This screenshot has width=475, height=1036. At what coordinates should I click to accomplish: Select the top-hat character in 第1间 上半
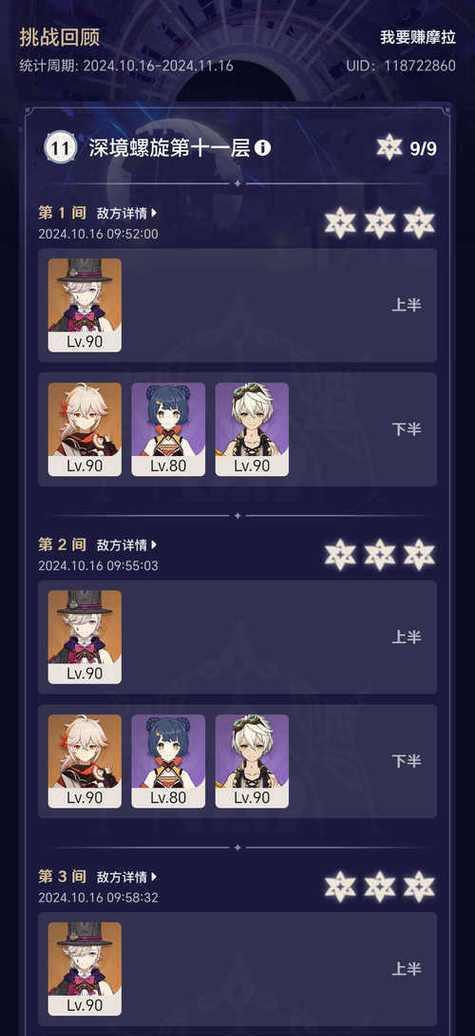[x=85, y=305]
